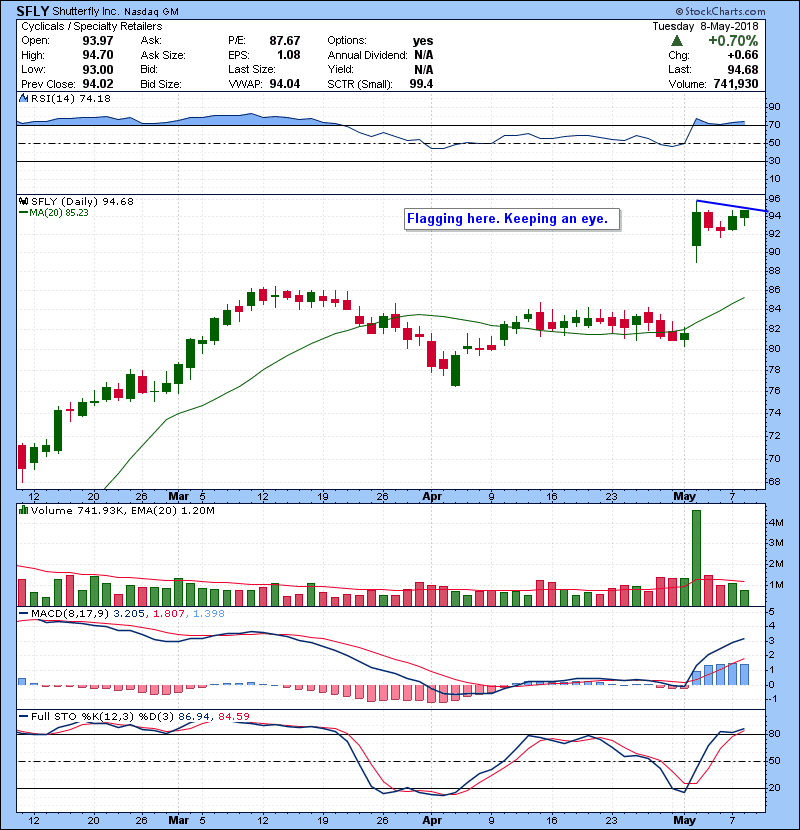This screenshot has height=830, width=800.
Task: Click the N/A next to Annual Dividend
Action: (424, 55)
